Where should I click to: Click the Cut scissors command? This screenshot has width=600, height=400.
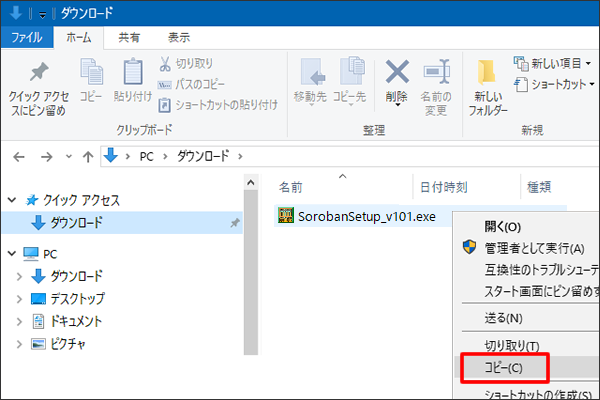click(186, 64)
